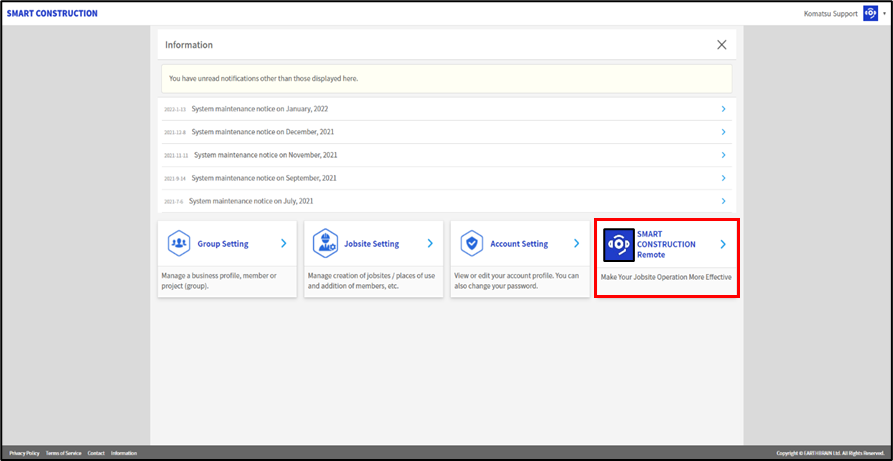Click the Komatsu Support user name

[830, 14]
